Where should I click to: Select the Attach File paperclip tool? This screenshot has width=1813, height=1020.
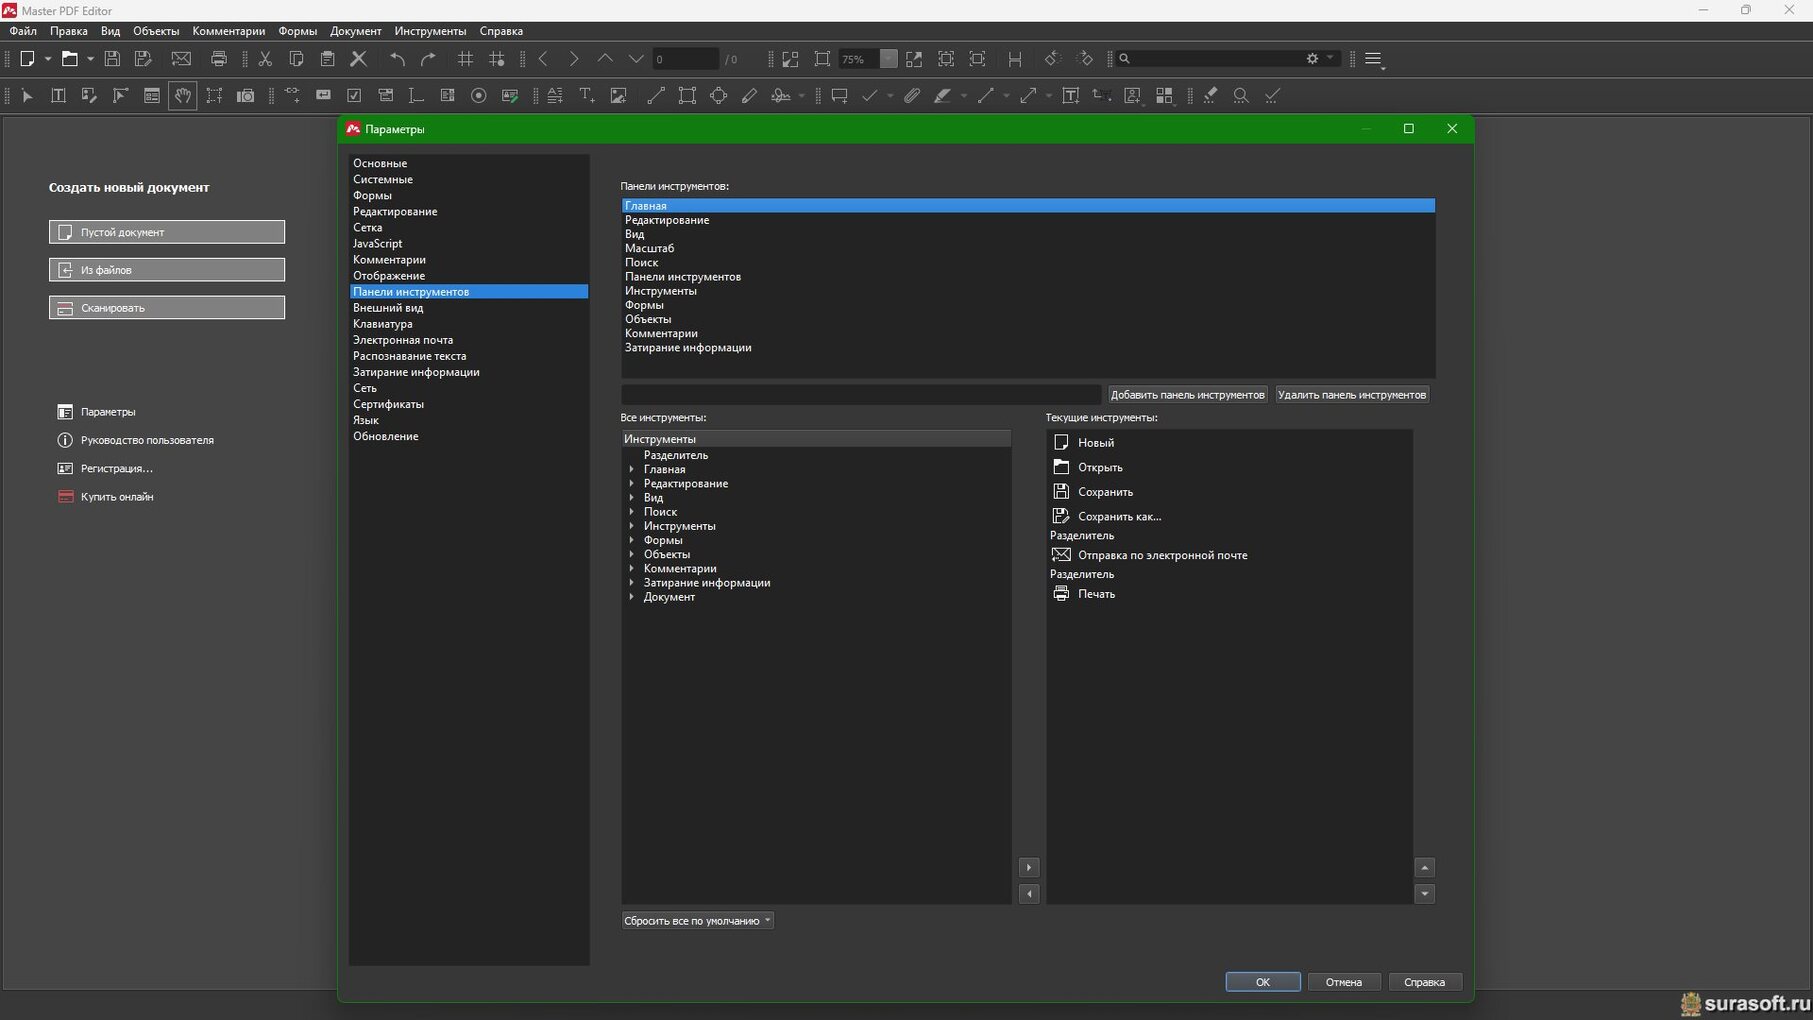click(x=912, y=96)
